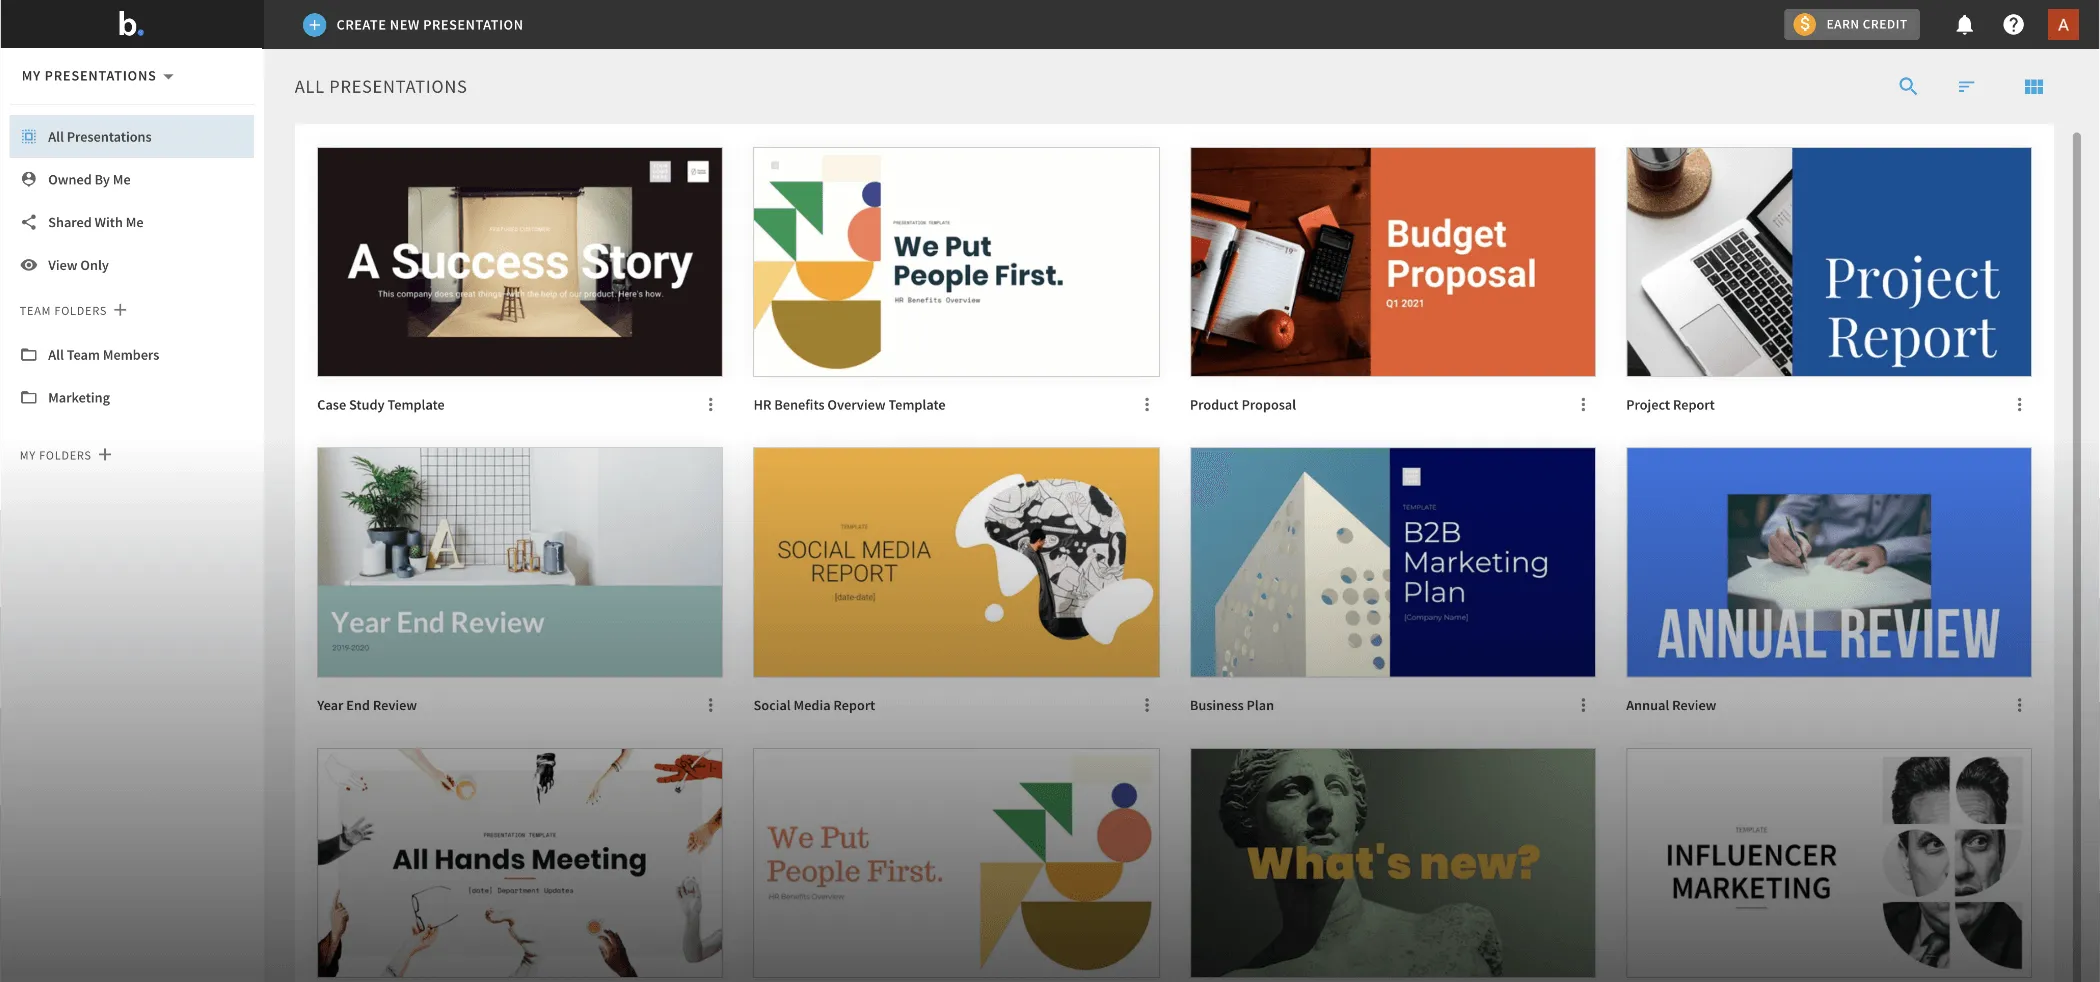Screen dimensions: 2100x982
Task: Show View Only presentations
Action: click(x=78, y=265)
